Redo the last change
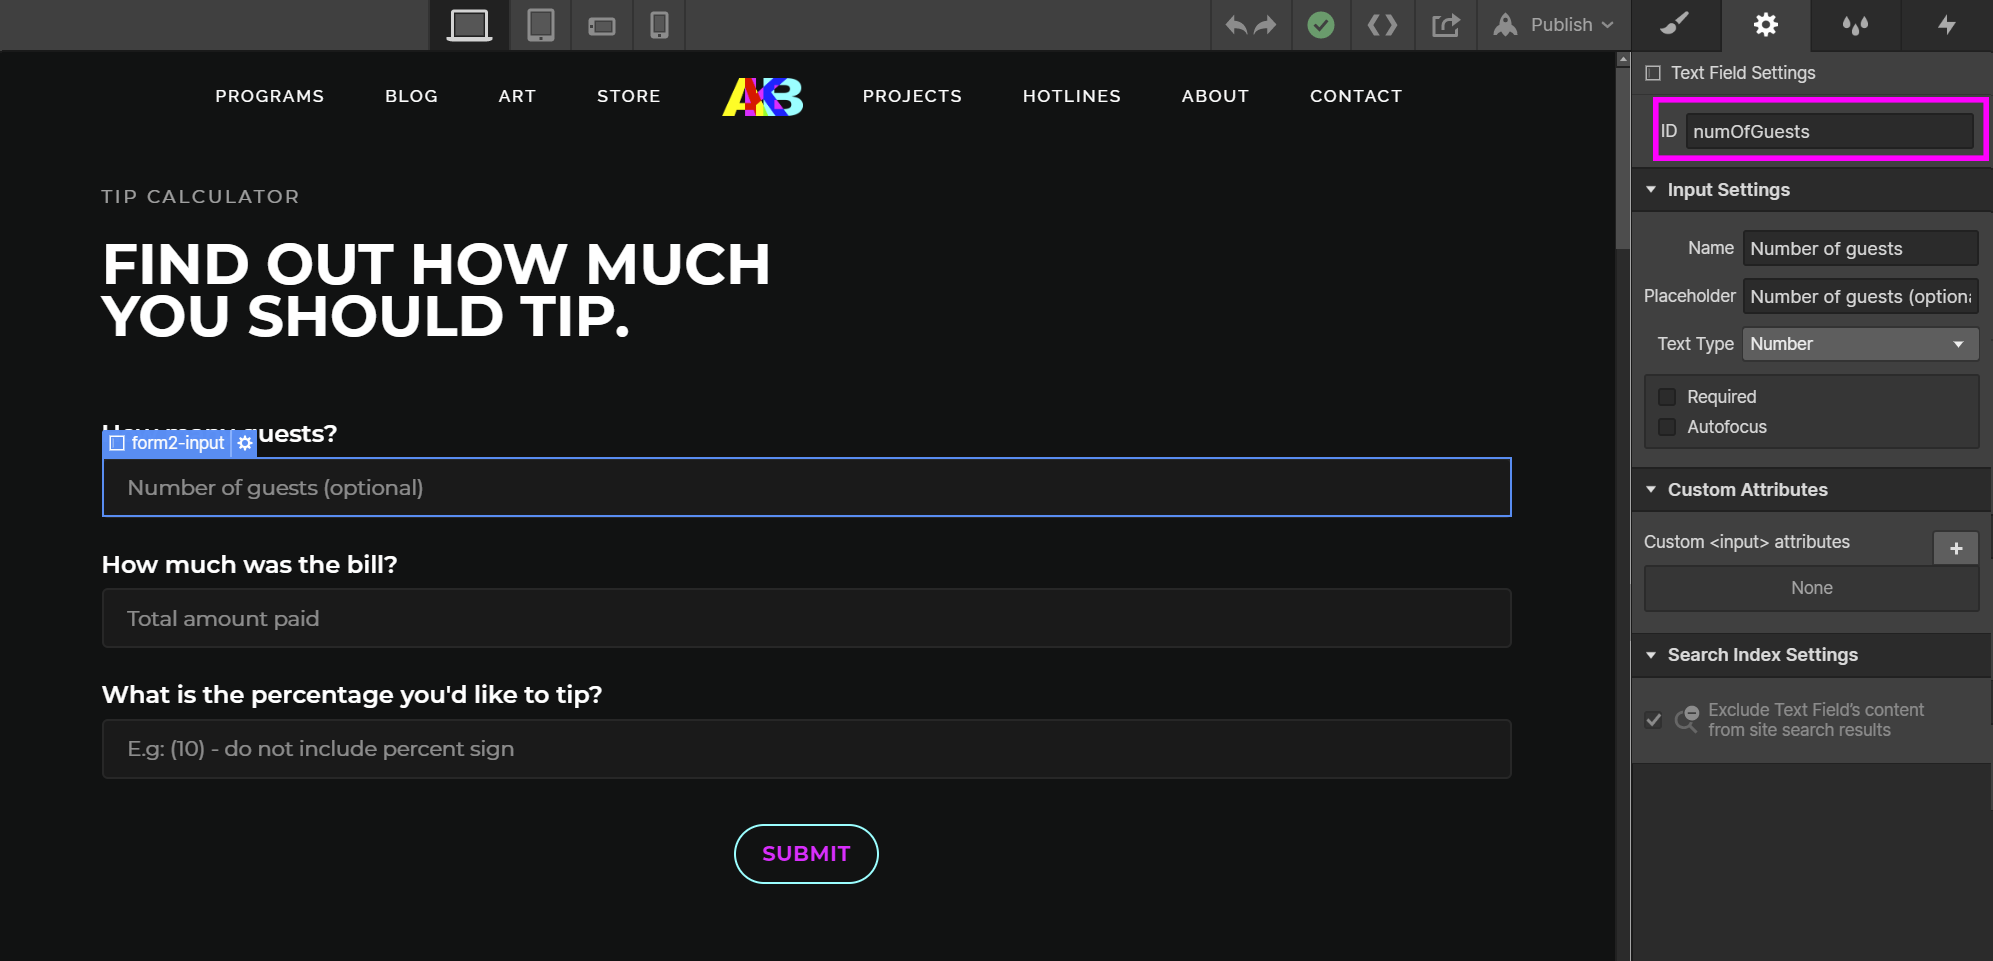Image resolution: width=1993 pixels, height=961 pixels. (x=1266, y=25)
